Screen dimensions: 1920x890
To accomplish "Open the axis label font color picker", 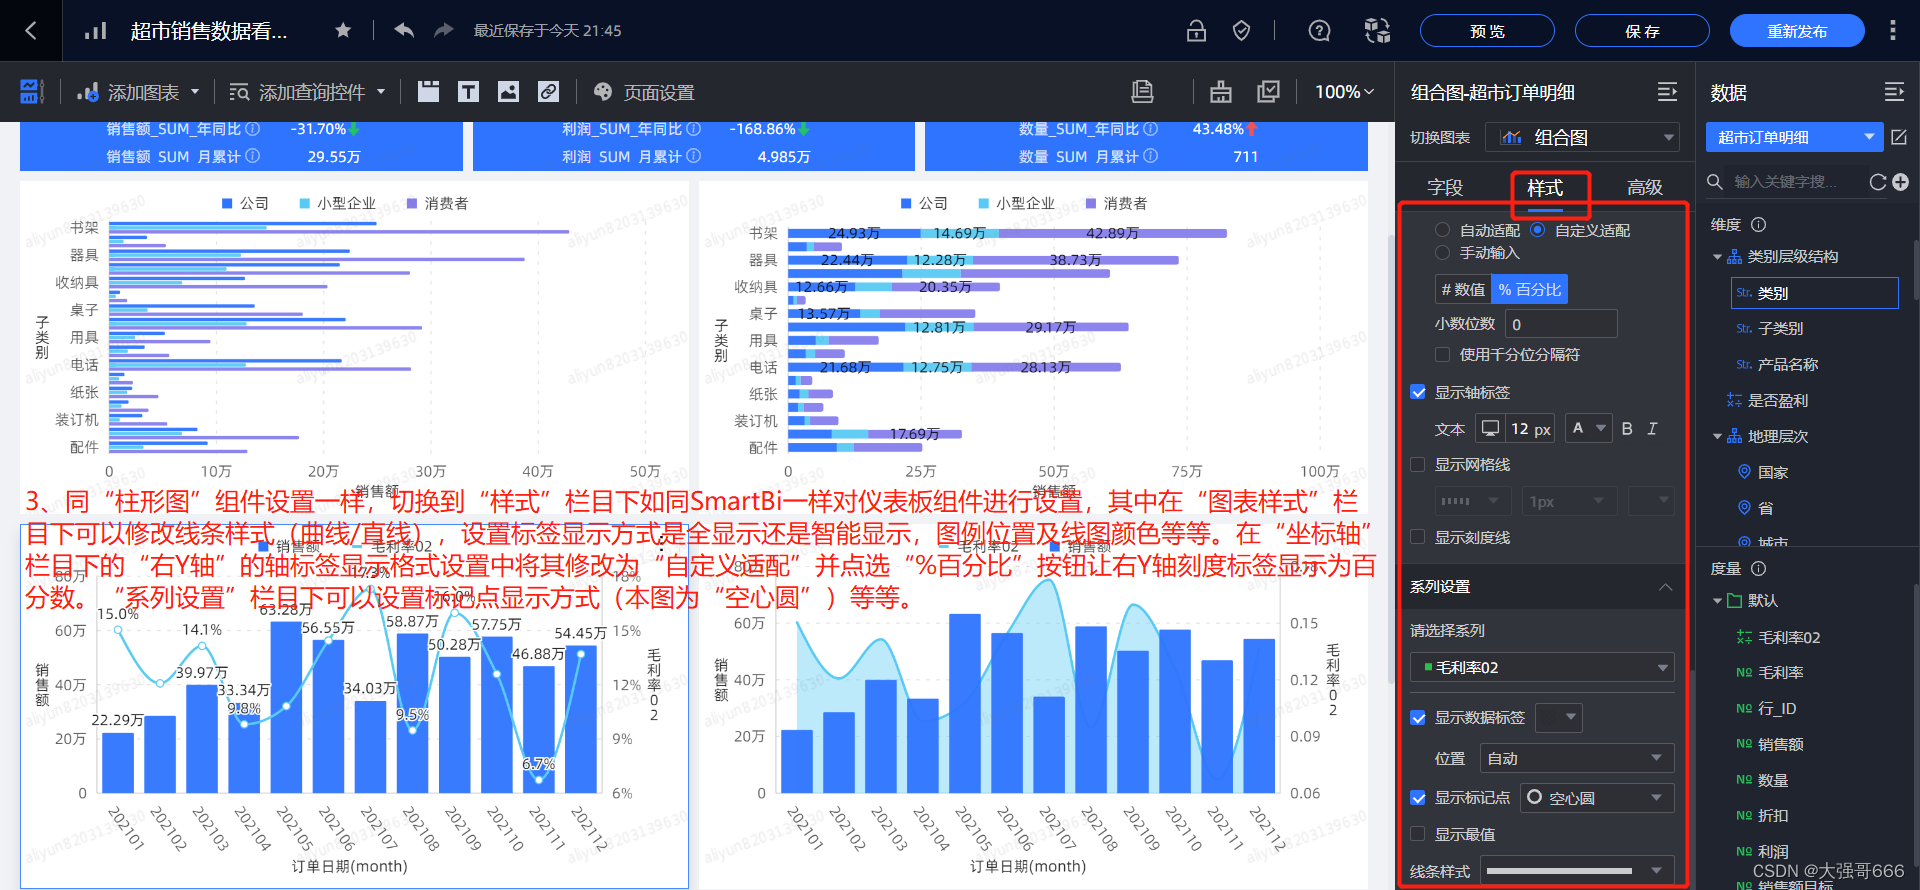I will pyautogui.click(x=1588, y=428).
